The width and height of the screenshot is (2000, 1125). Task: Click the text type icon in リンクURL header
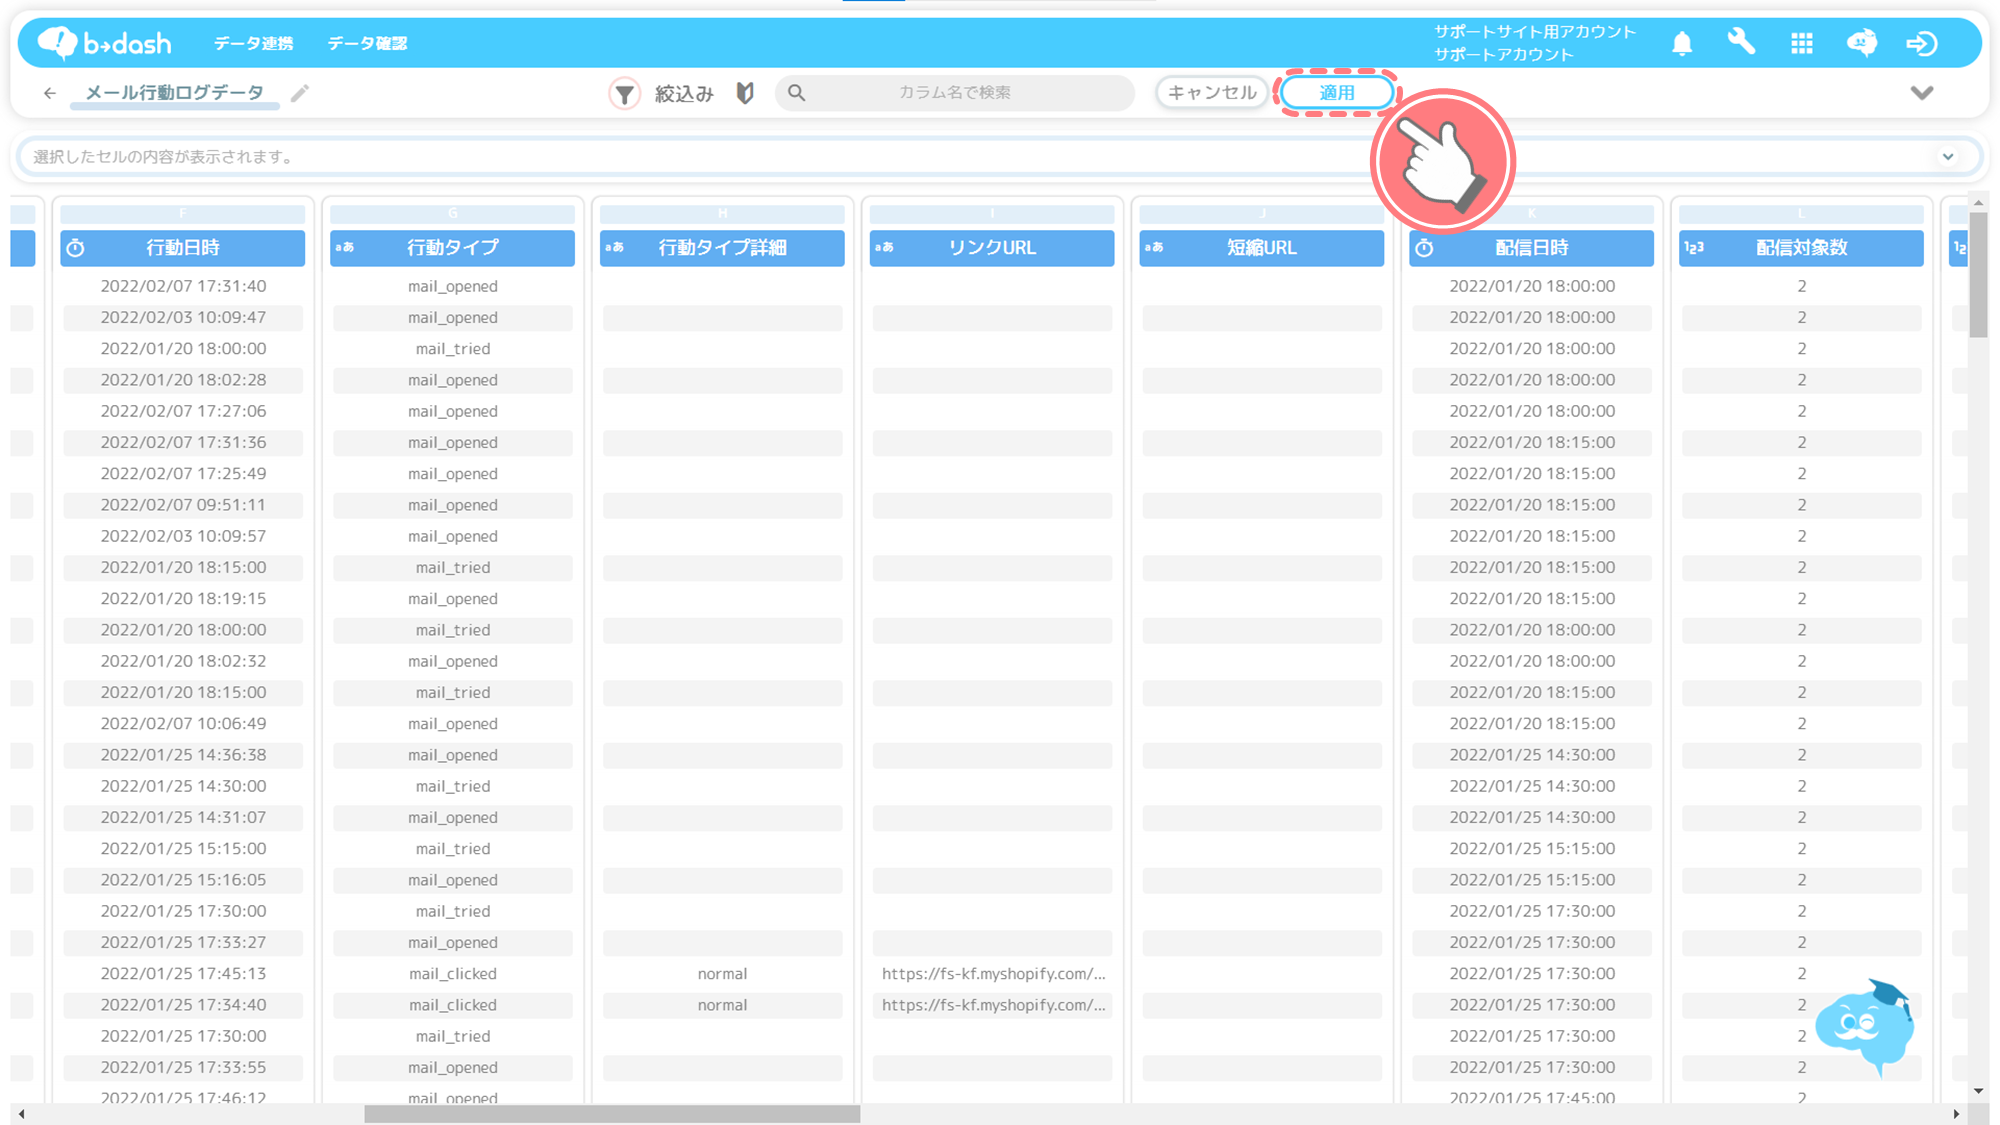click(884, 248)
